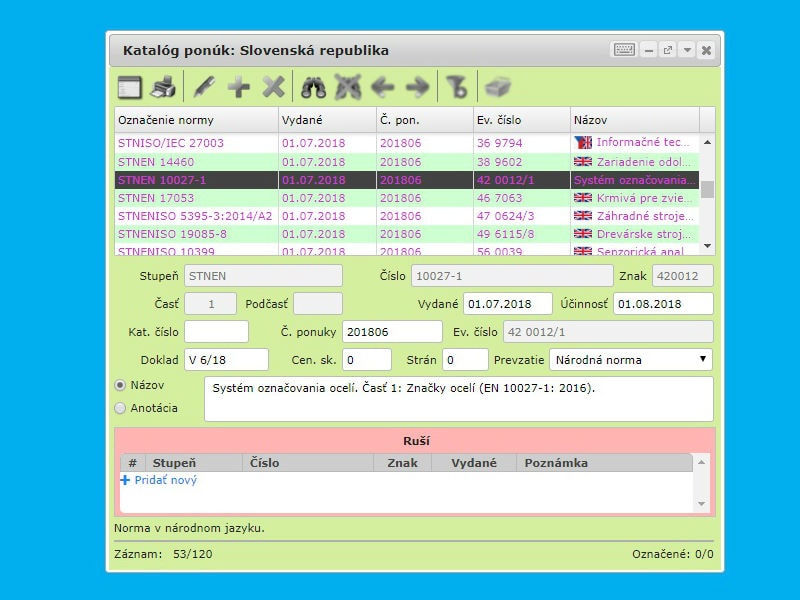Print the catalog with printer icon
The height and width of the screenshot is (600, 800).
pos(163,87)
